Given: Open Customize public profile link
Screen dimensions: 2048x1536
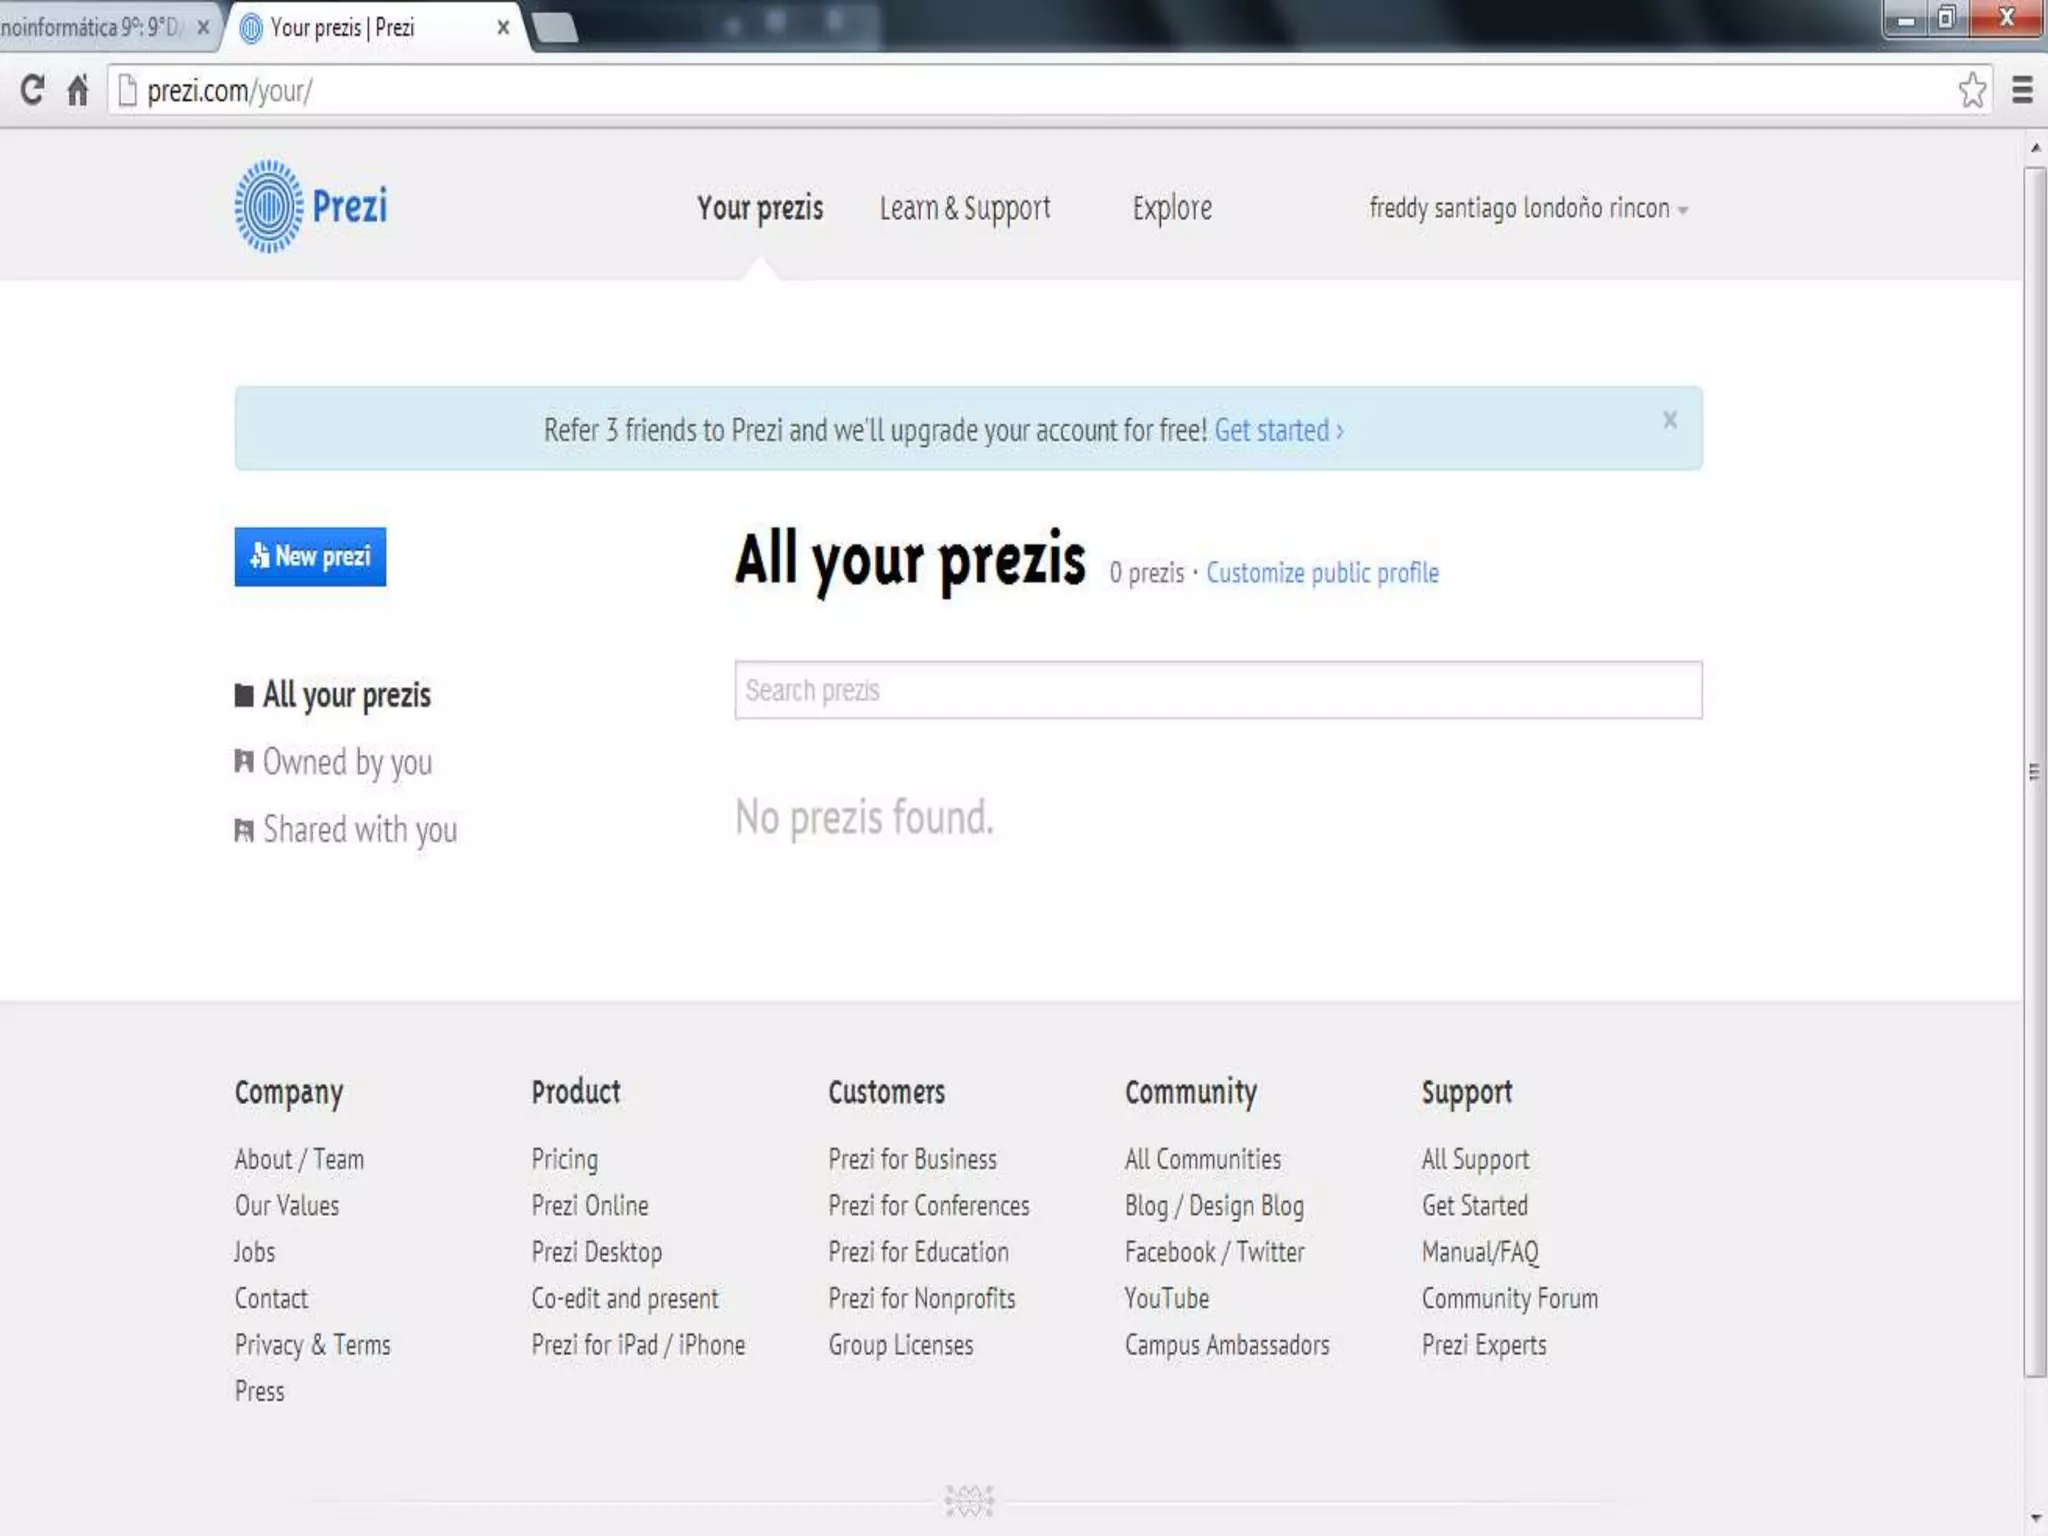Looking at the screenshot, I should (1322, 573).
